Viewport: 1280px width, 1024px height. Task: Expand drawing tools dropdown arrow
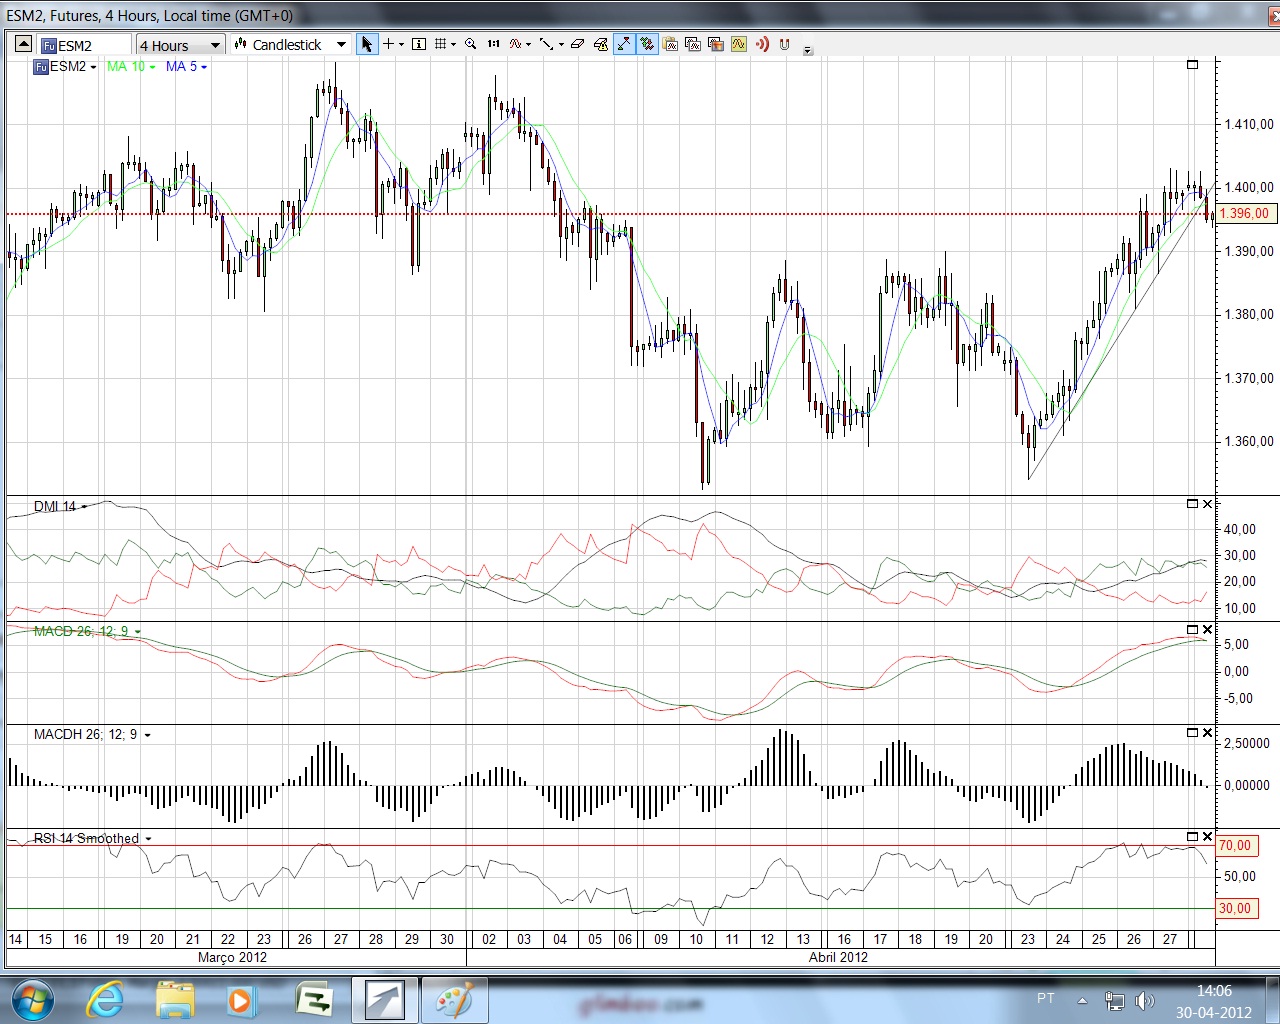pyautogui.click(x=561, y=44)
